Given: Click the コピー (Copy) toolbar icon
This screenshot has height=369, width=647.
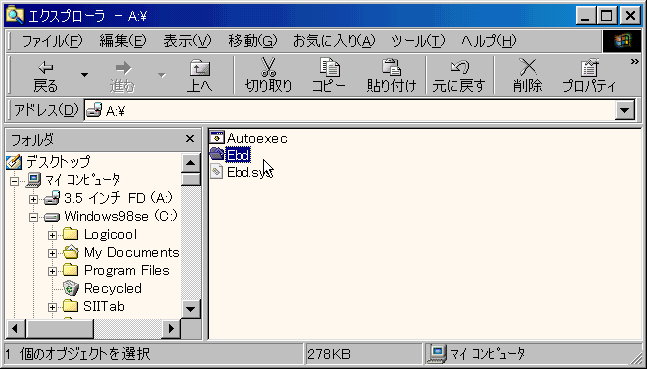Looking at the screenshot, I should (329, 67).
